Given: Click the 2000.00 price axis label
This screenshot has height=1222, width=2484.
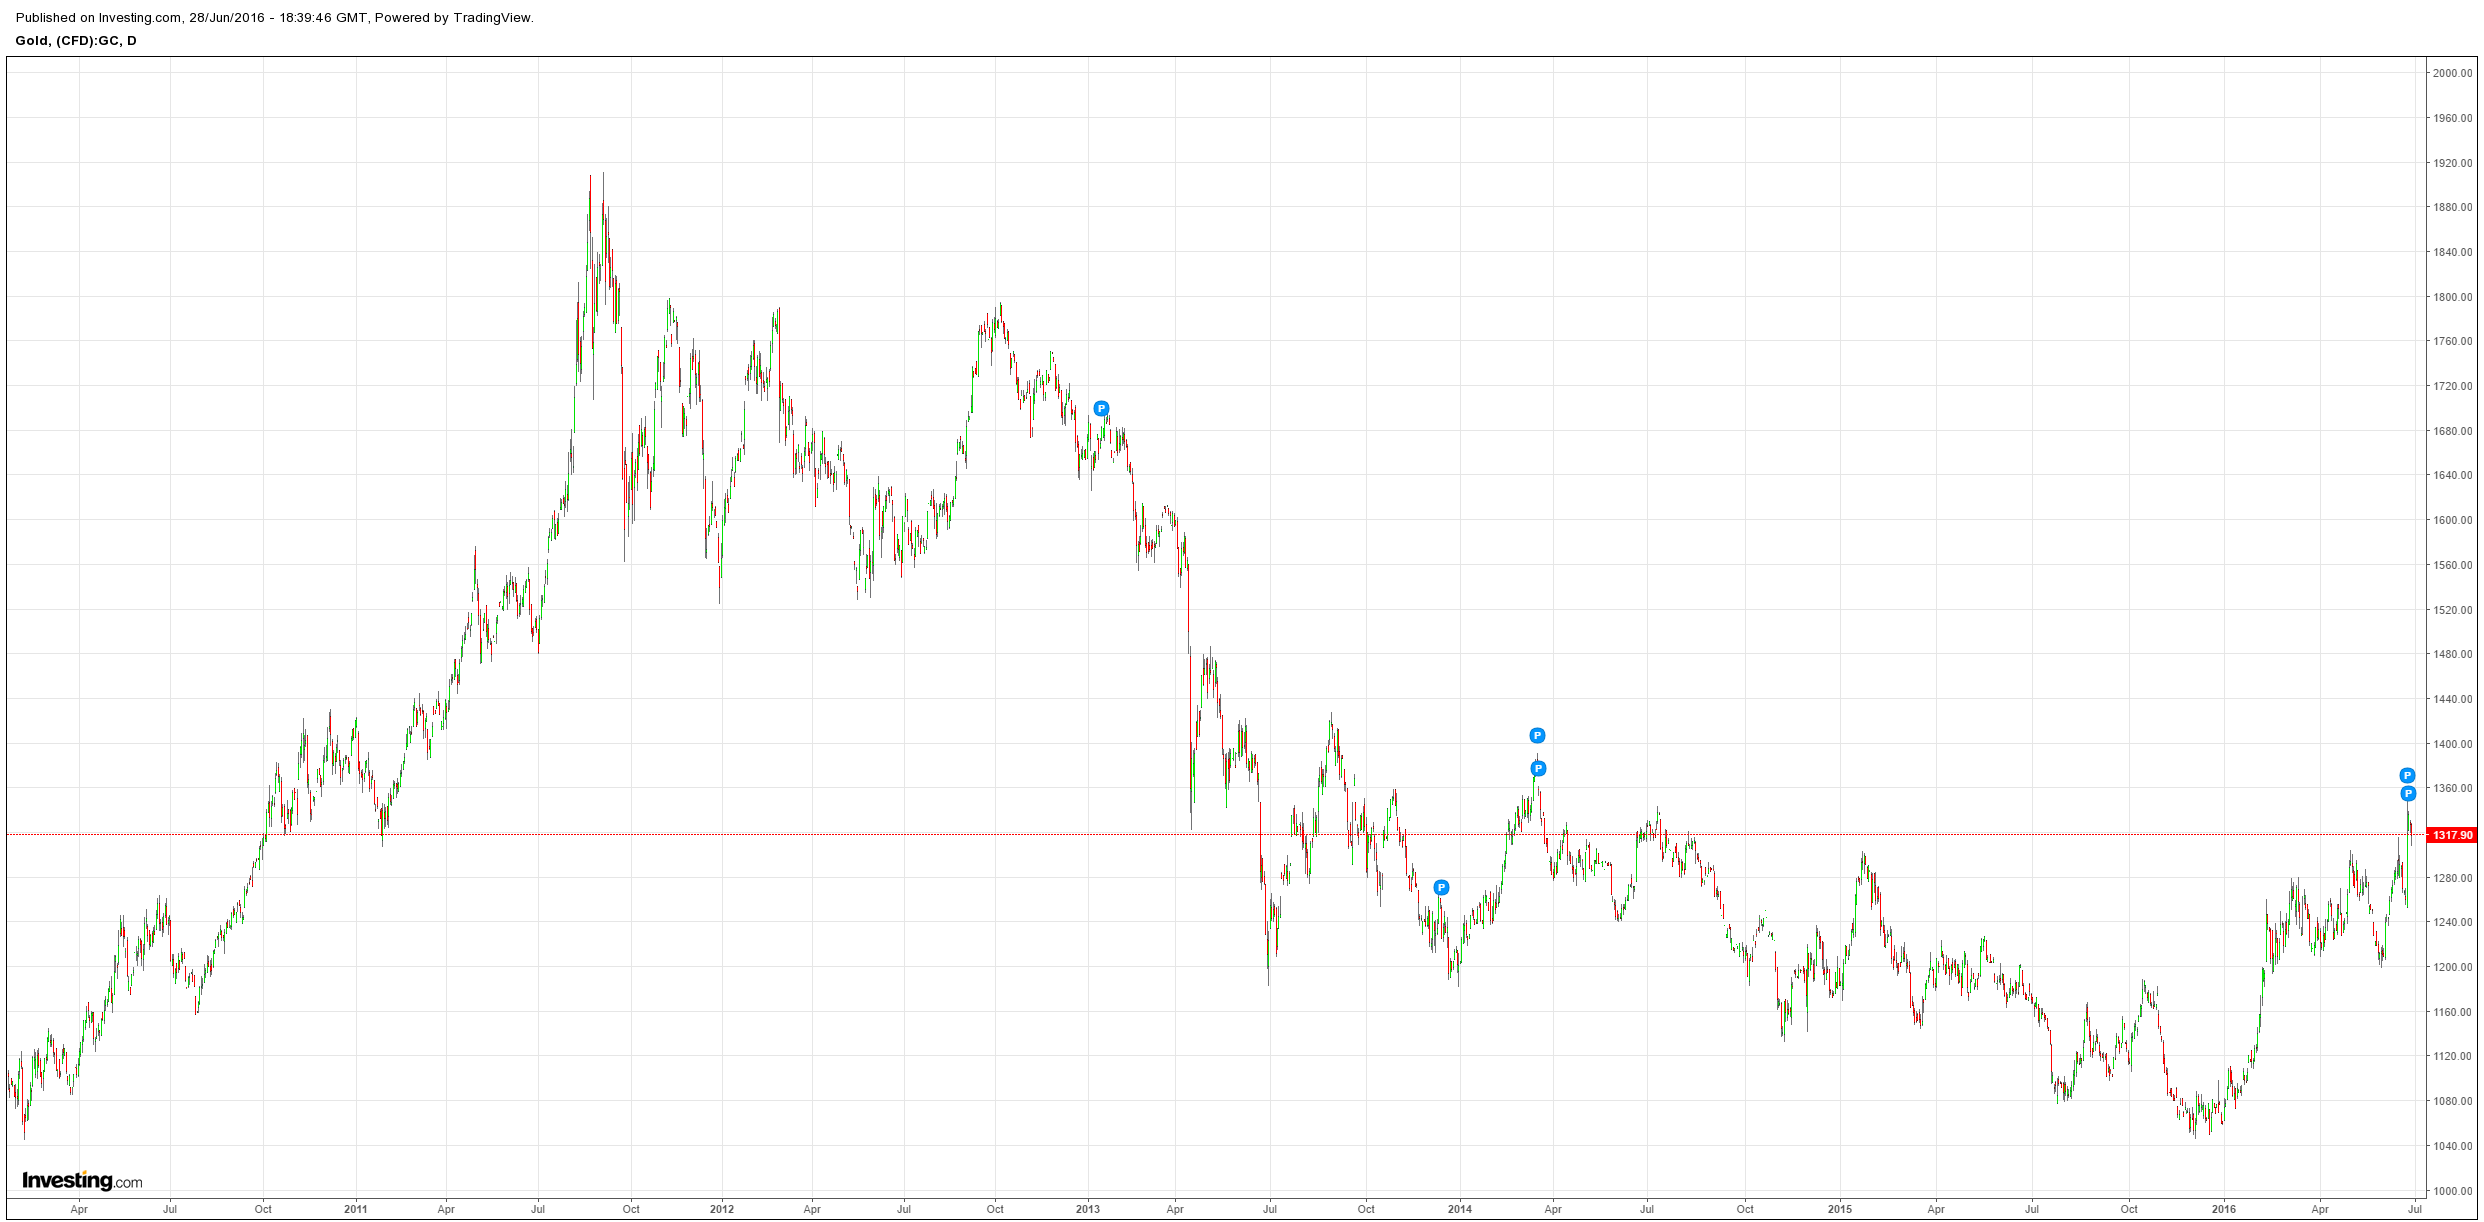Looking at the screenshot, I should point(2452,73).
